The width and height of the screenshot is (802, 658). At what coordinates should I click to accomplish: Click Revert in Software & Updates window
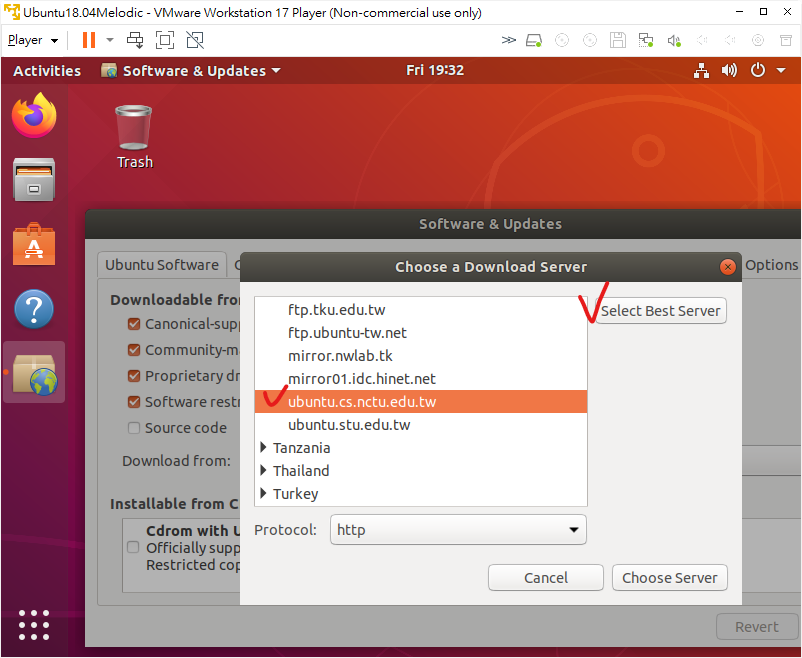756,627
